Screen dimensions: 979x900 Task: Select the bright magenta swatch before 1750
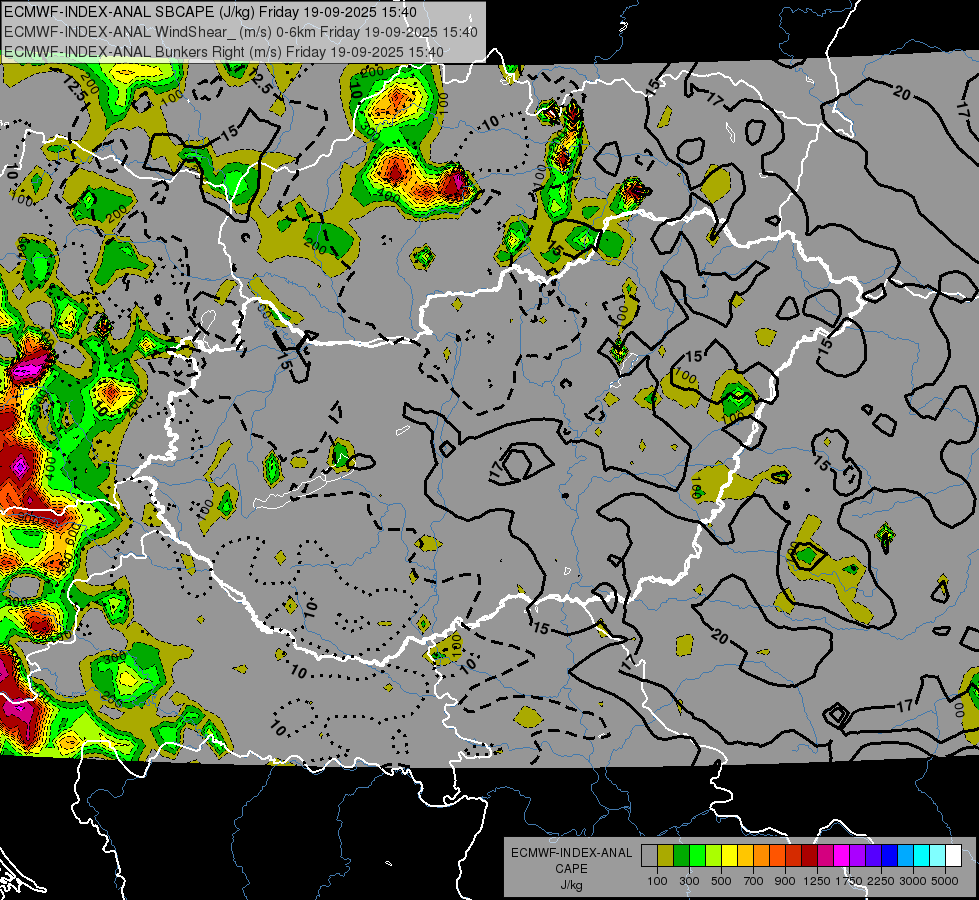click(842, 855)
